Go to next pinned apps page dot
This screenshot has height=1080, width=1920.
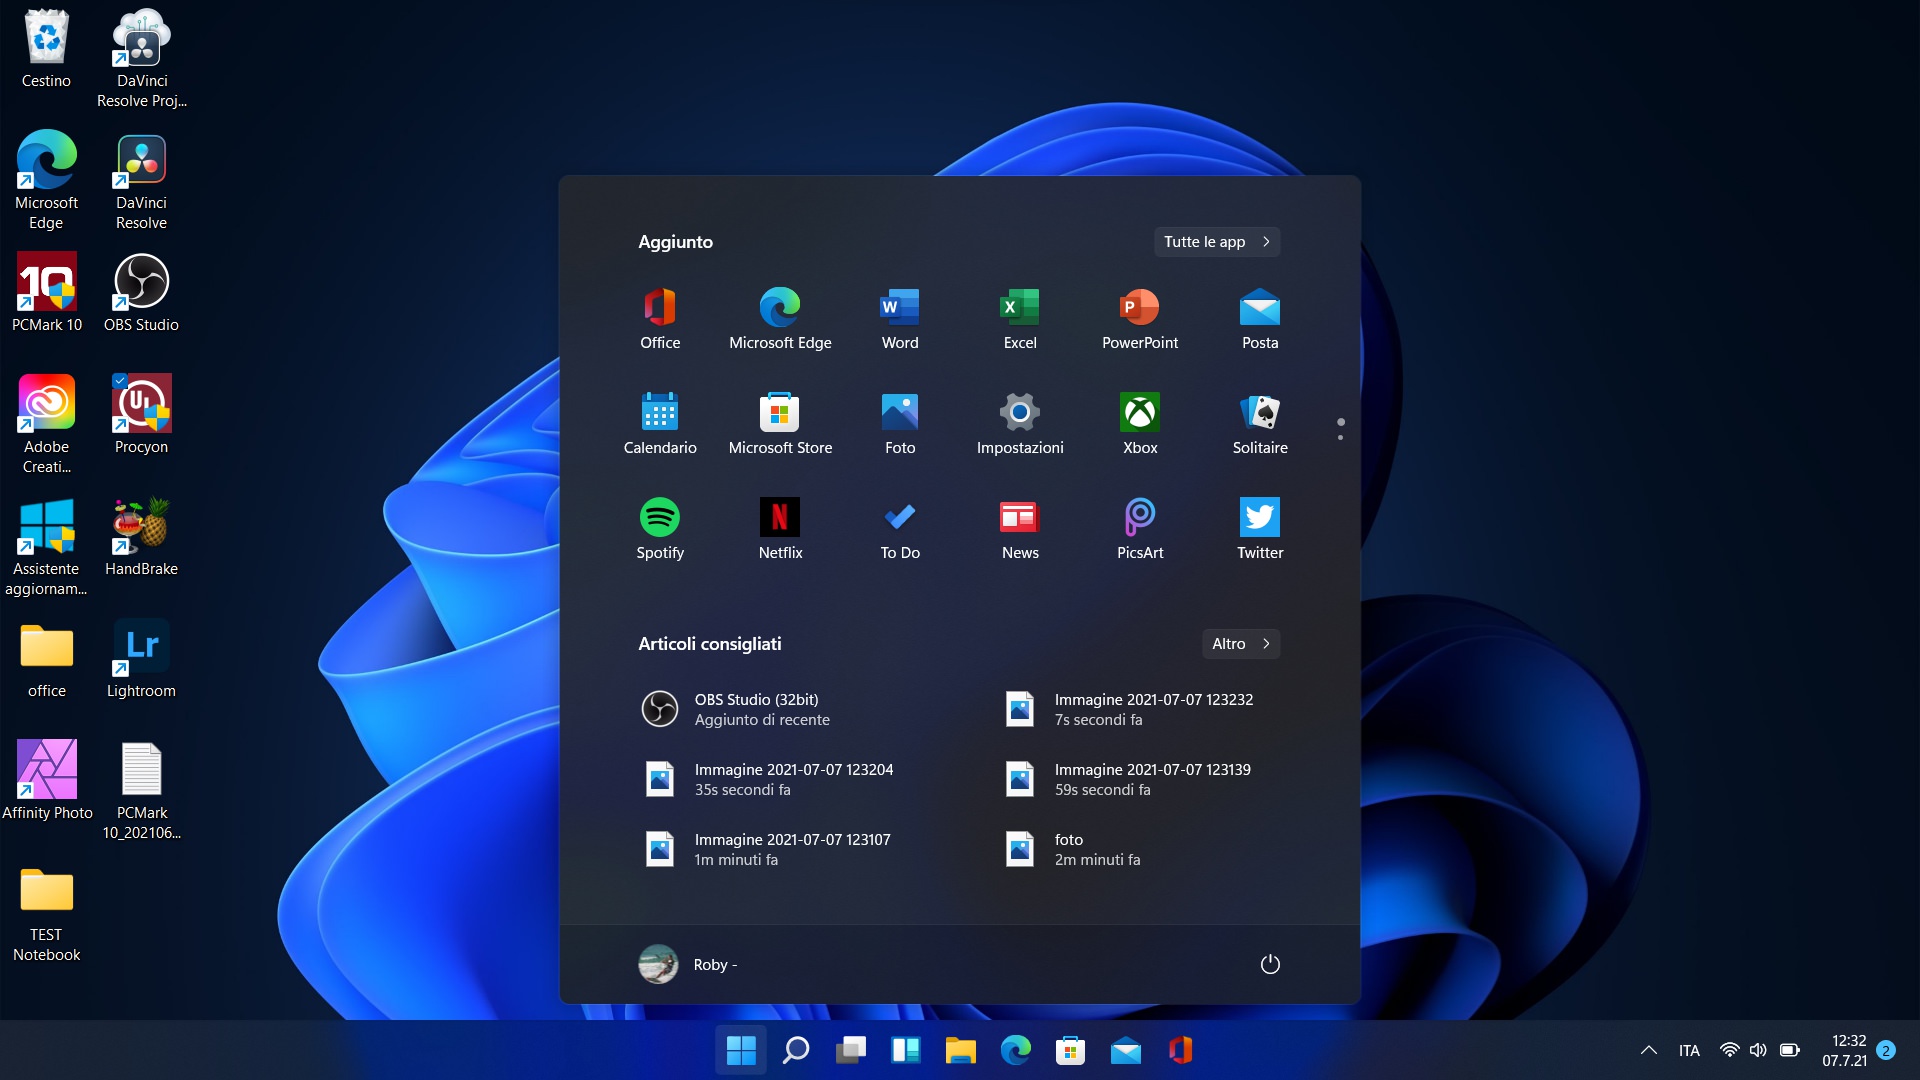(1340, 437)
